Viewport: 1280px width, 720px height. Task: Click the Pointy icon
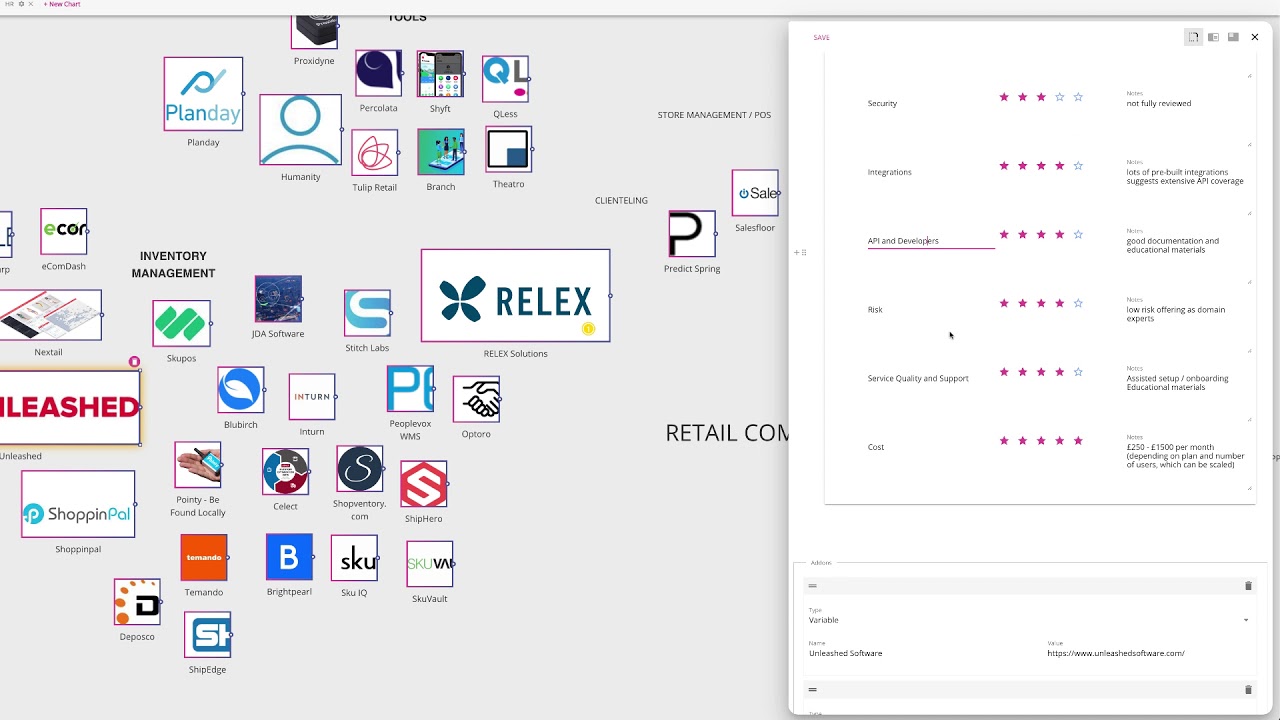198,466
